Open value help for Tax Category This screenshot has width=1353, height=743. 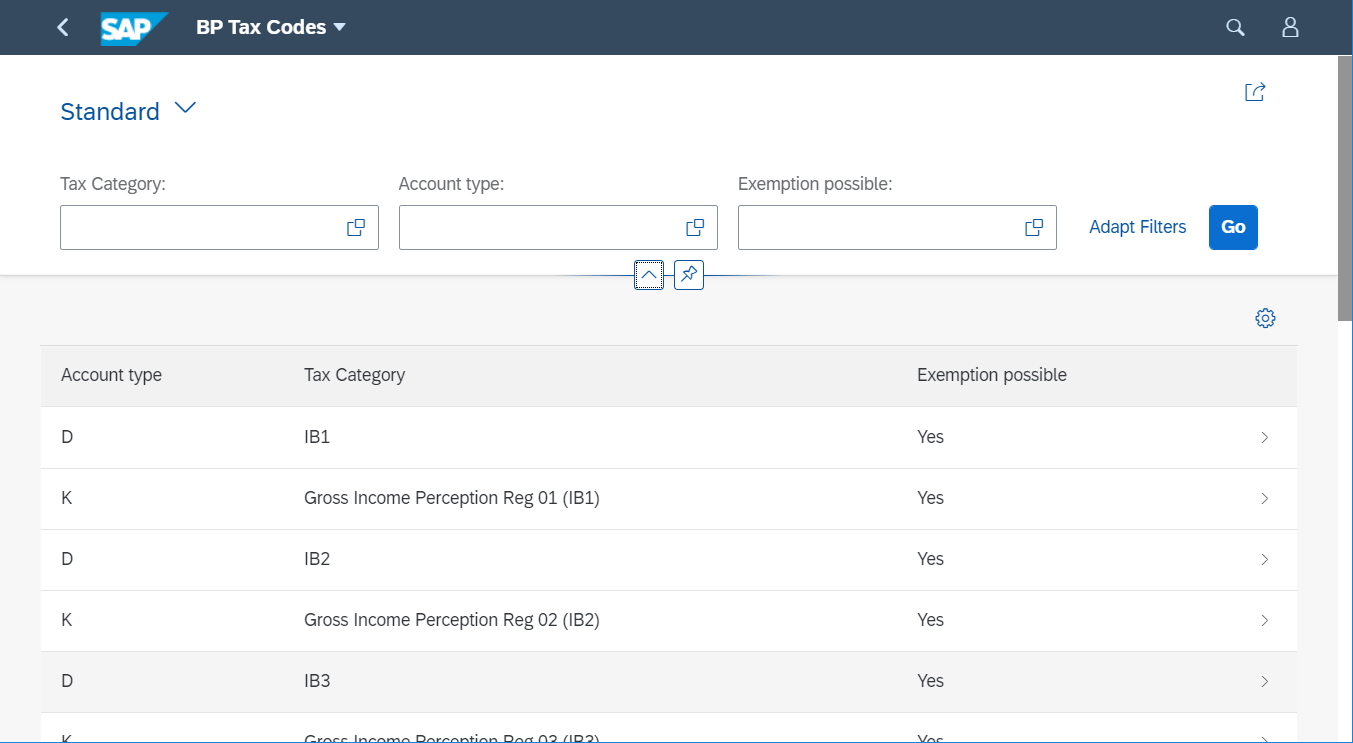pyautogui.click(x=356, y=228)
